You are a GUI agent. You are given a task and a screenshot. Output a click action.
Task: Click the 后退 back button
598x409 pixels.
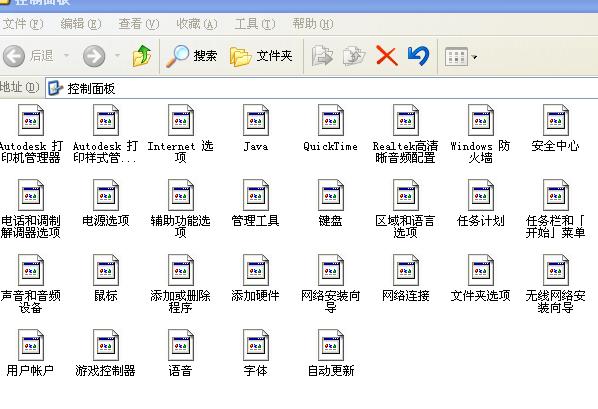click(x=28, y=56)
